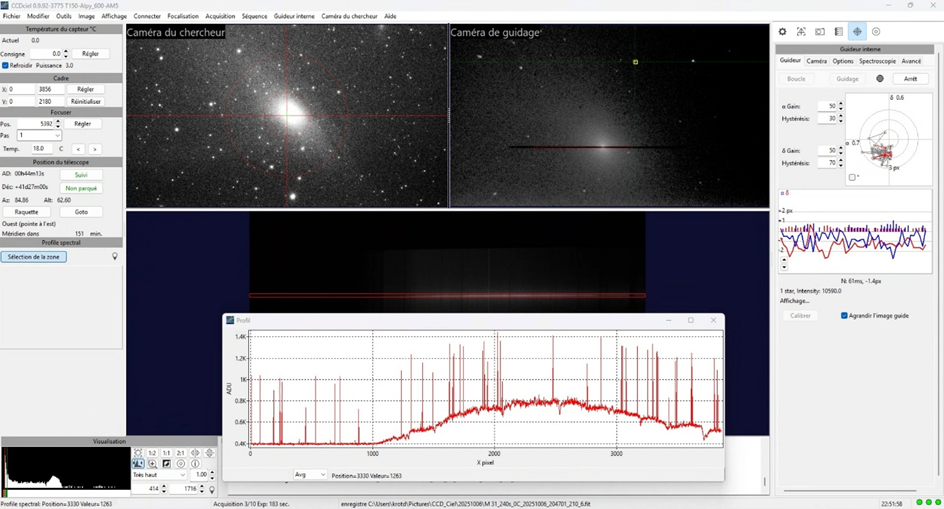The image size is (944, 509).
Task: Adjust the α Gain spinner arrows
Action: click(x=840, y=107)
